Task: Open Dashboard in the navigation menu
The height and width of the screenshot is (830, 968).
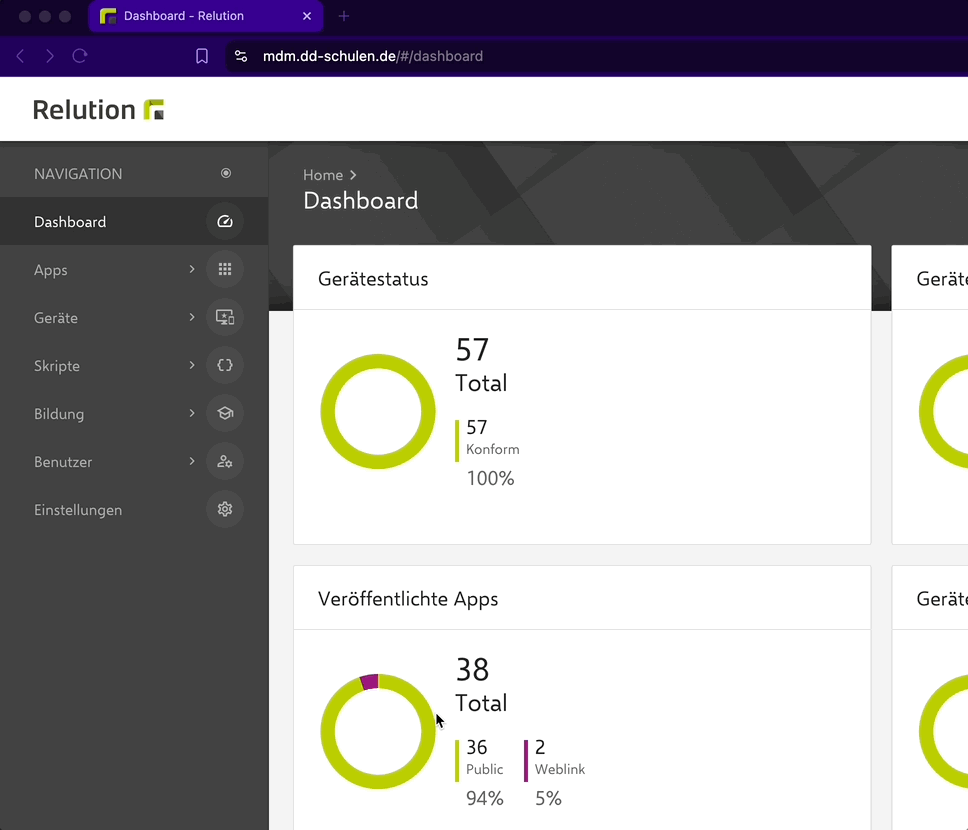Action: 134,222
